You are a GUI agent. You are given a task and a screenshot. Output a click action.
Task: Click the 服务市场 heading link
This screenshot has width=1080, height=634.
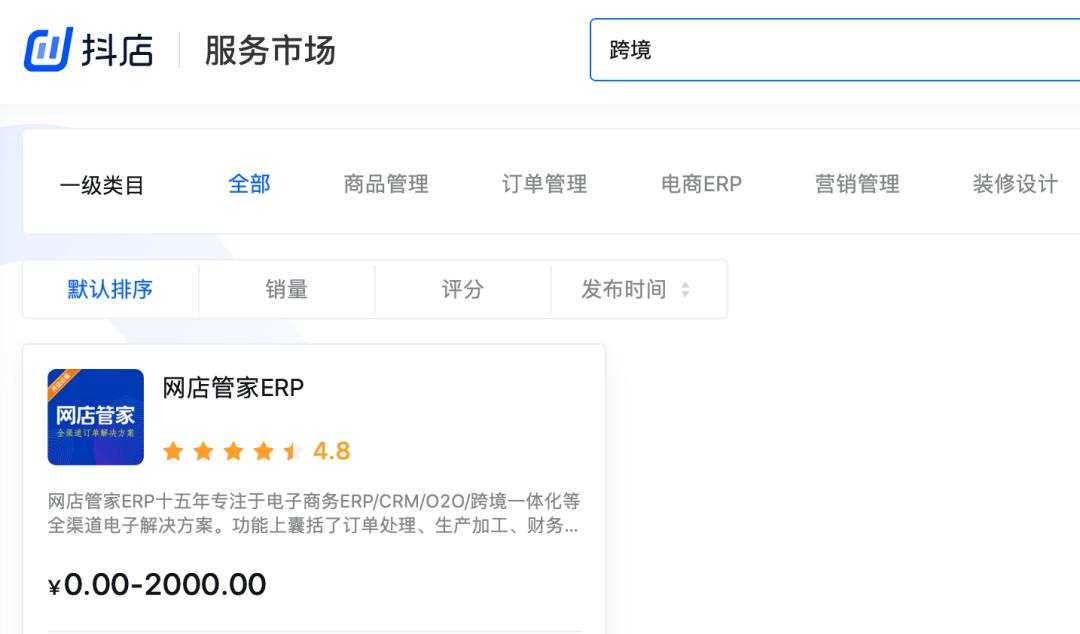pyautogui.click(x=269, y=49)
